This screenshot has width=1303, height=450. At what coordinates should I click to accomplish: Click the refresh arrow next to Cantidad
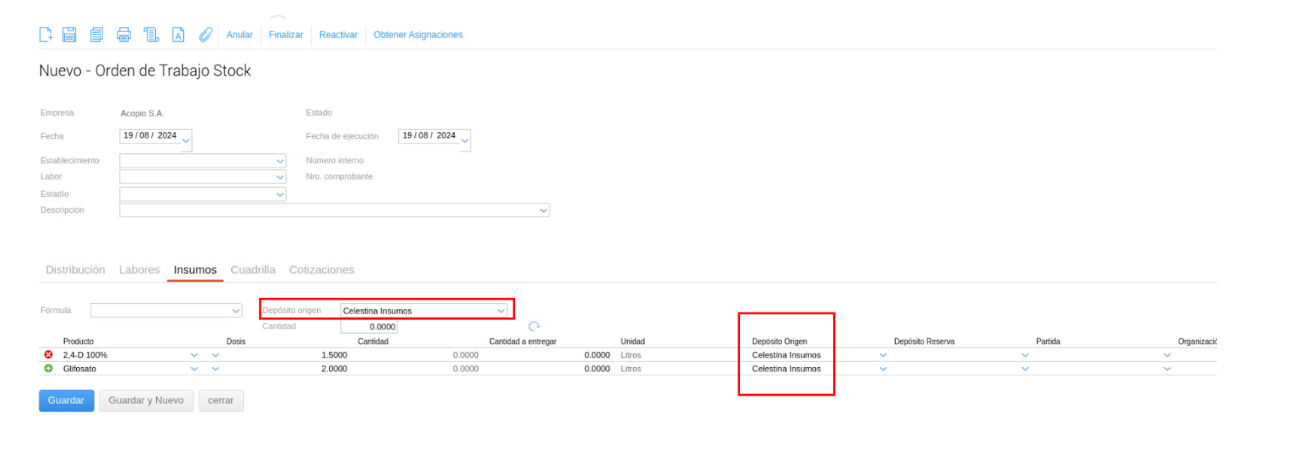[x=534, y=326]
